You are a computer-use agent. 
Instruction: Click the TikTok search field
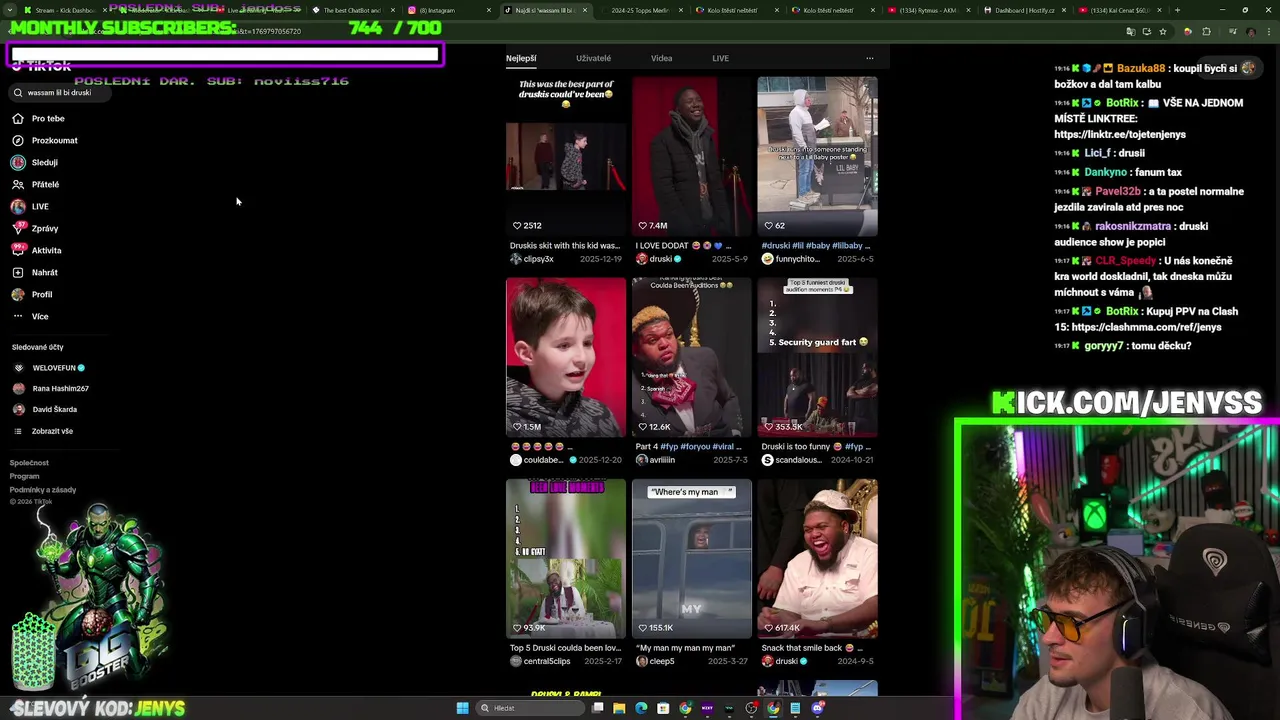60,92
